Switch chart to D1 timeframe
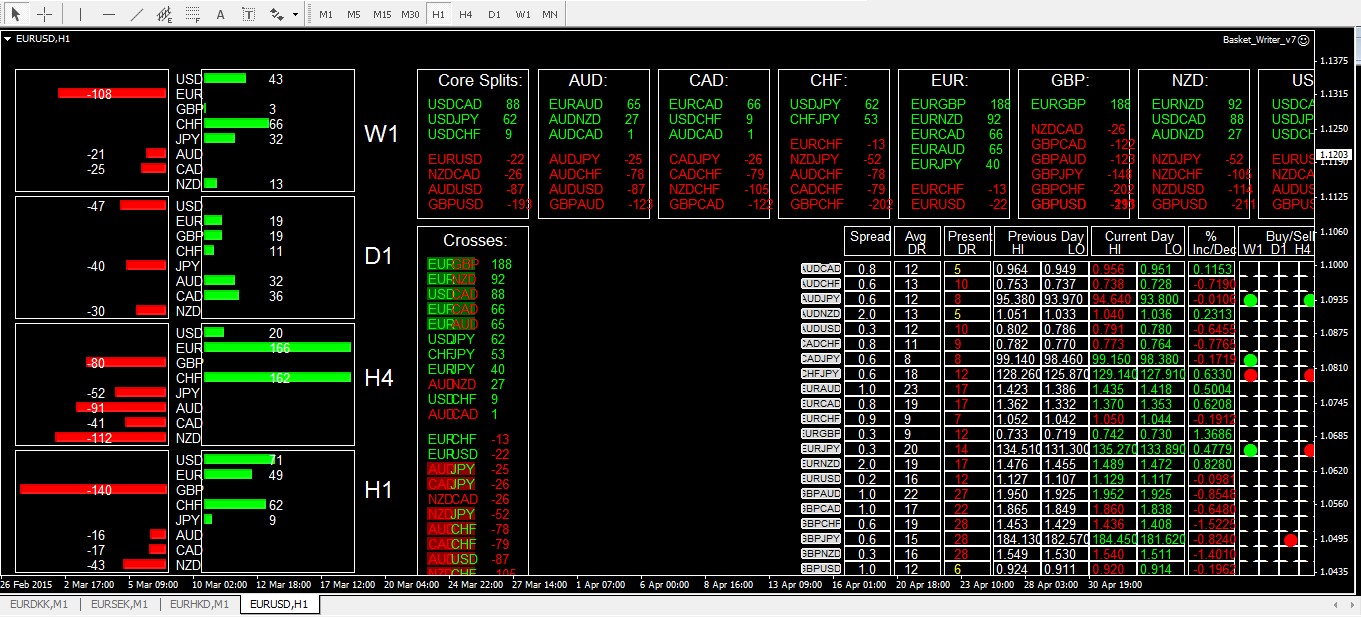The image size is (1361, 617). point(494,14)
